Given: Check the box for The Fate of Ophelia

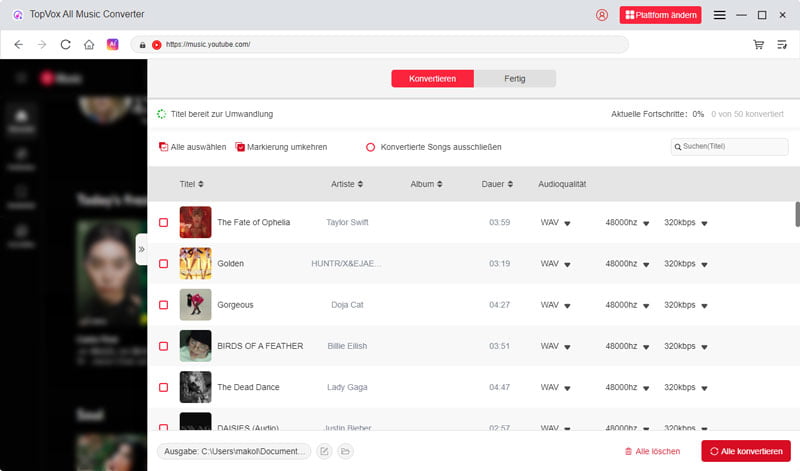Looking at the screenshot, I should pos(164,222).
